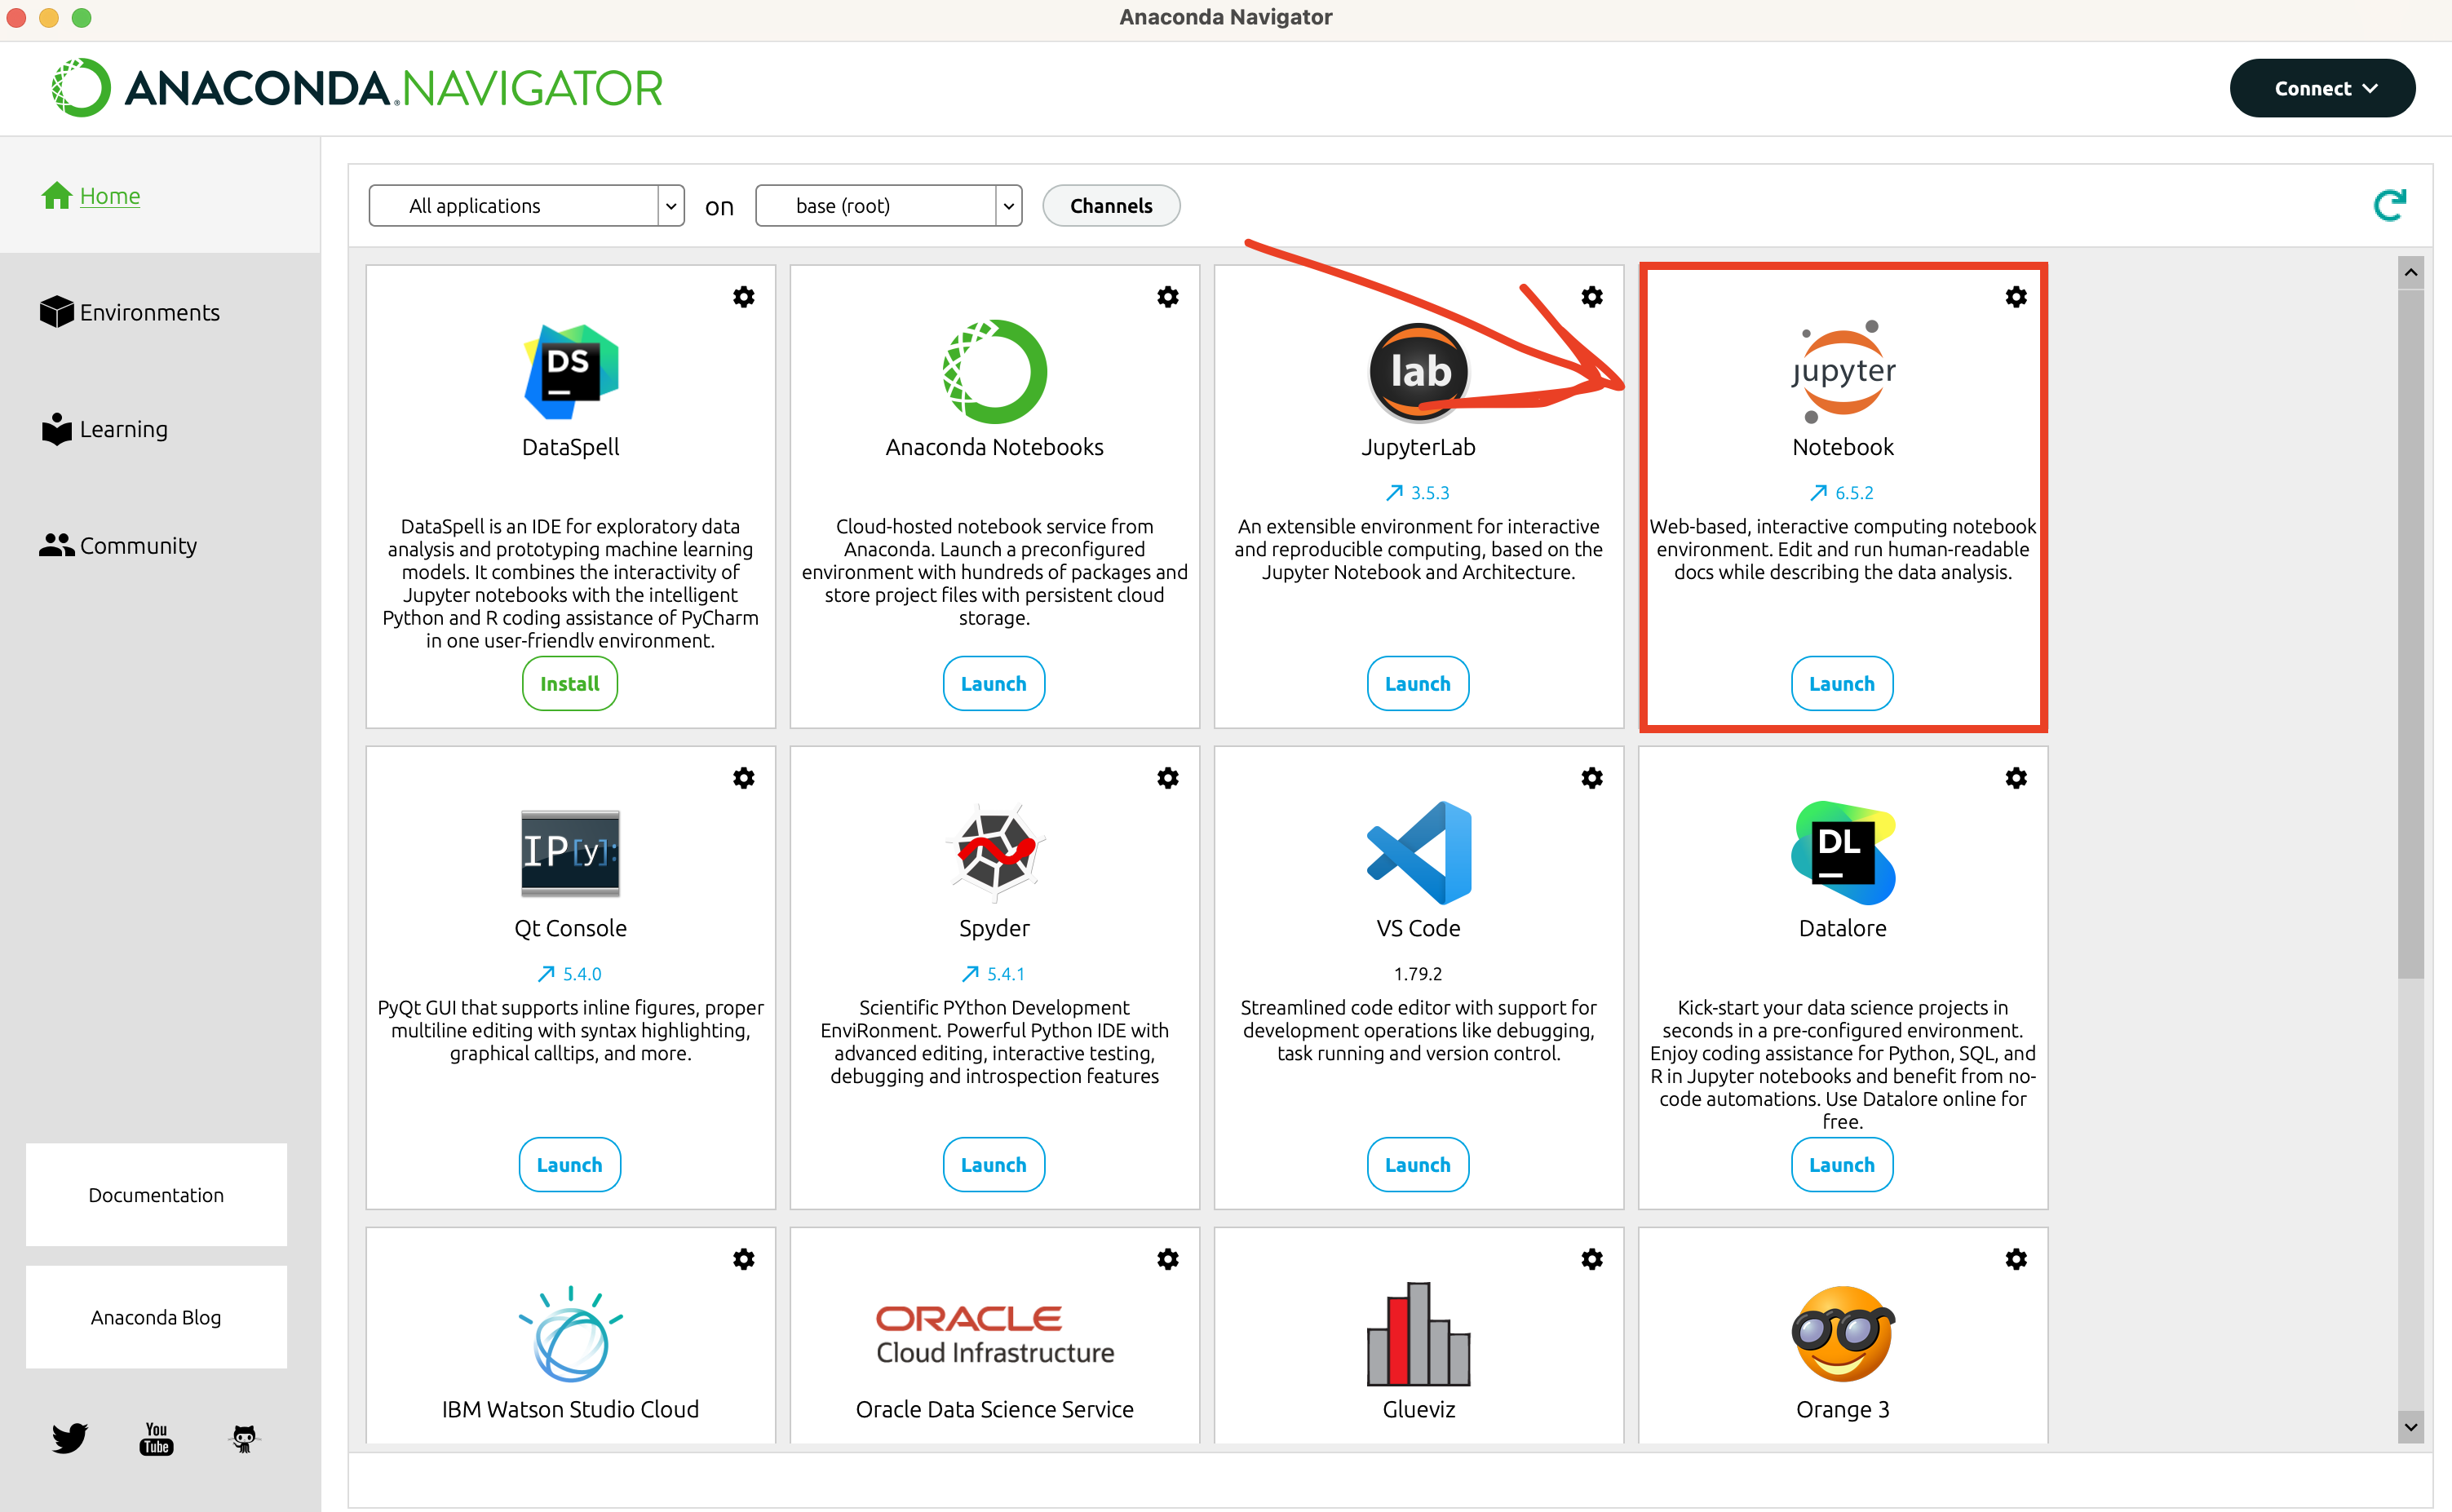Screen dimensions: 2452x1512
Task: Open the GitHub icon in sidebar
Action: 244,1438
